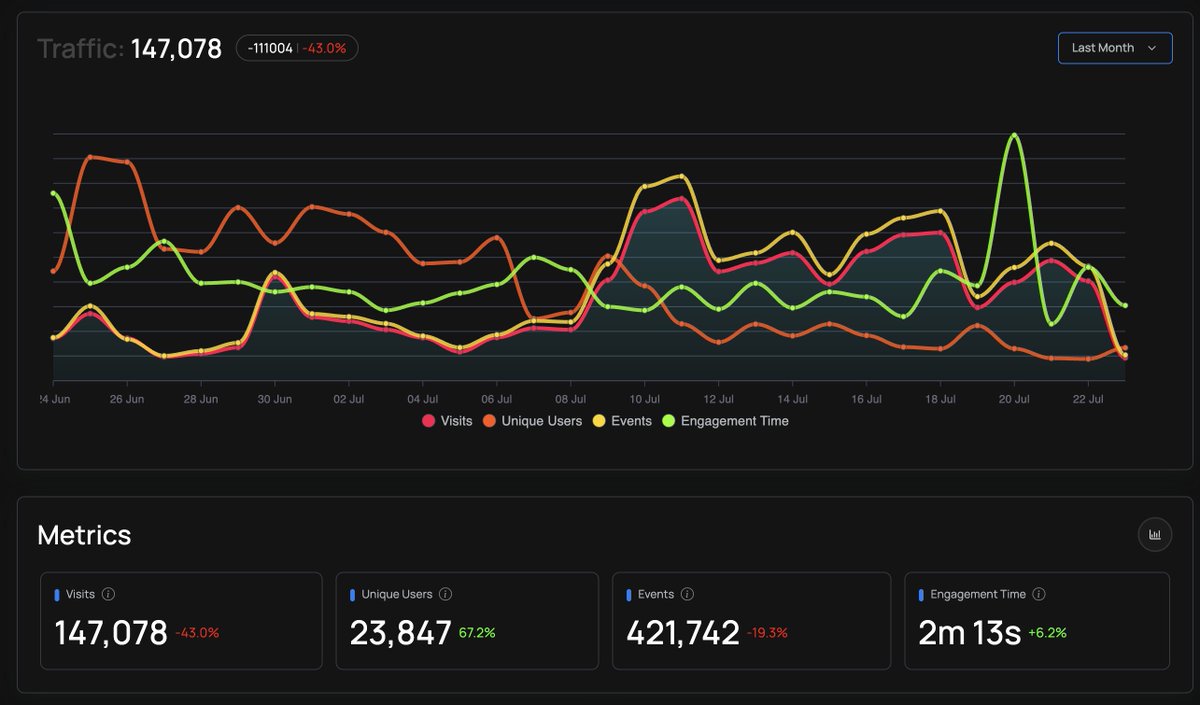Click the -111004 traffic change badge

tap(297, 48)
